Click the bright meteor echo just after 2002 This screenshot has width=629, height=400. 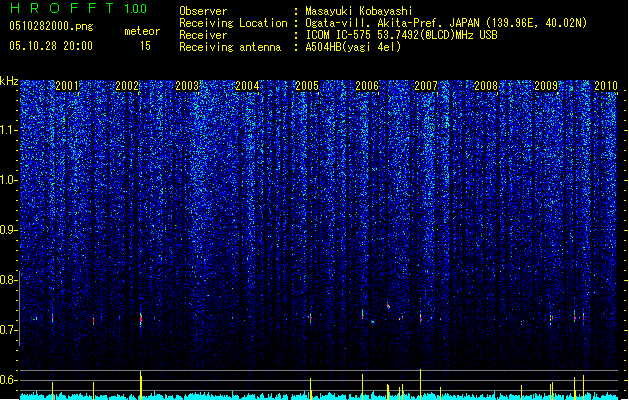point(141,319)
